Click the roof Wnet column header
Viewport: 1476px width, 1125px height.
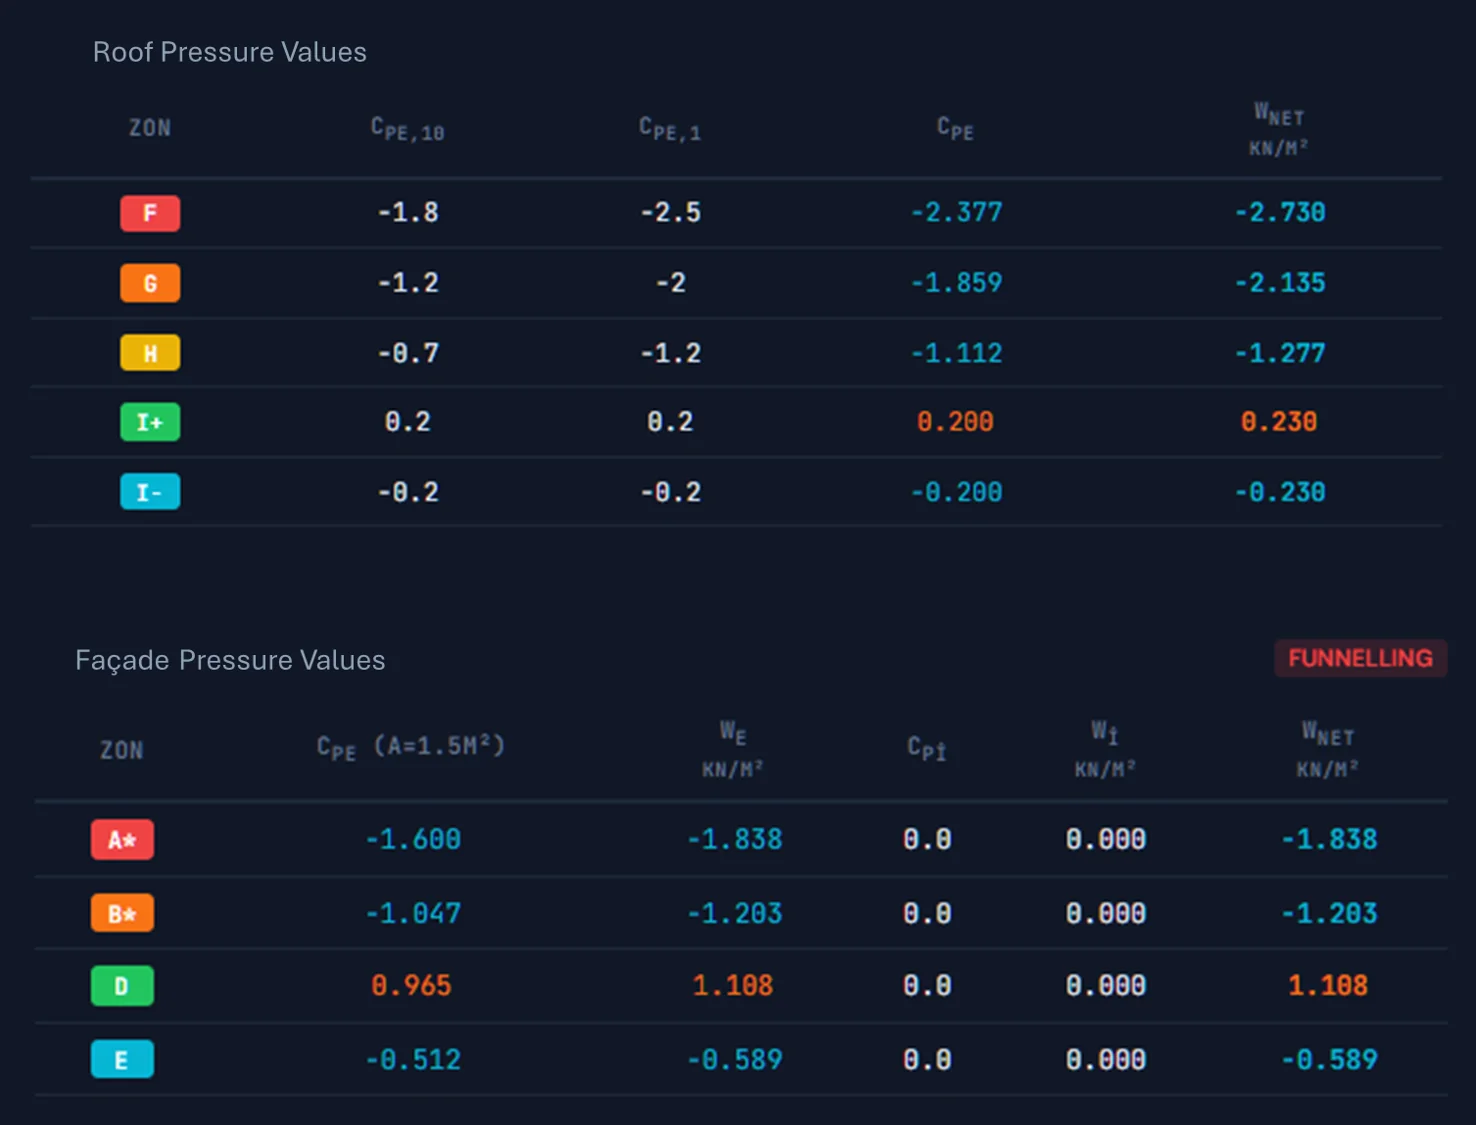click(1279, 130)
